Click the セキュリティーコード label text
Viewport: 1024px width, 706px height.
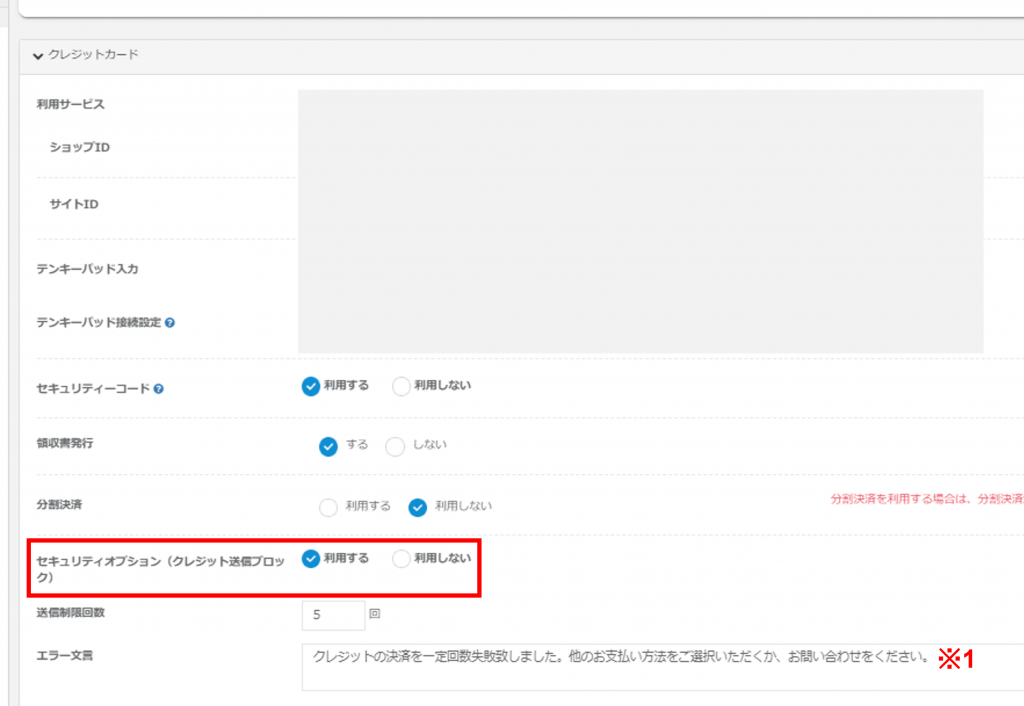[x=93, y=389]
